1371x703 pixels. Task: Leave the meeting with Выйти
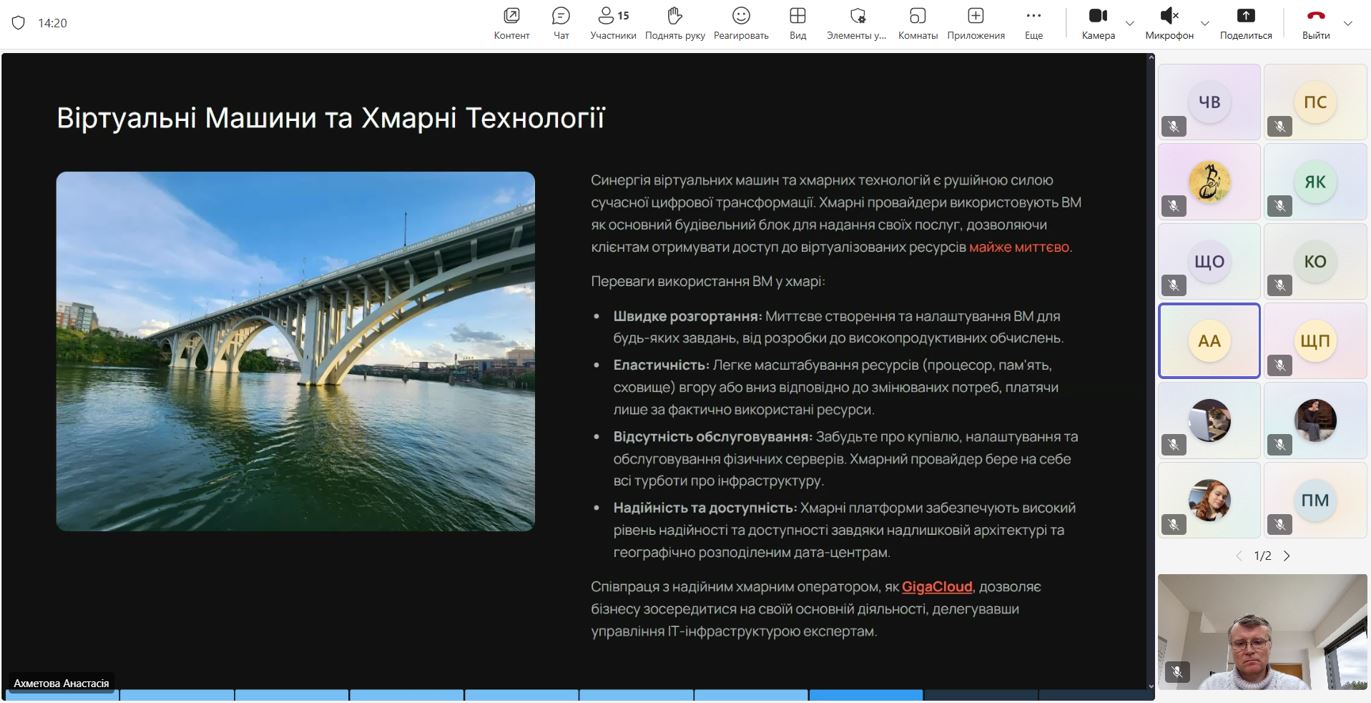coord(1315,23)
